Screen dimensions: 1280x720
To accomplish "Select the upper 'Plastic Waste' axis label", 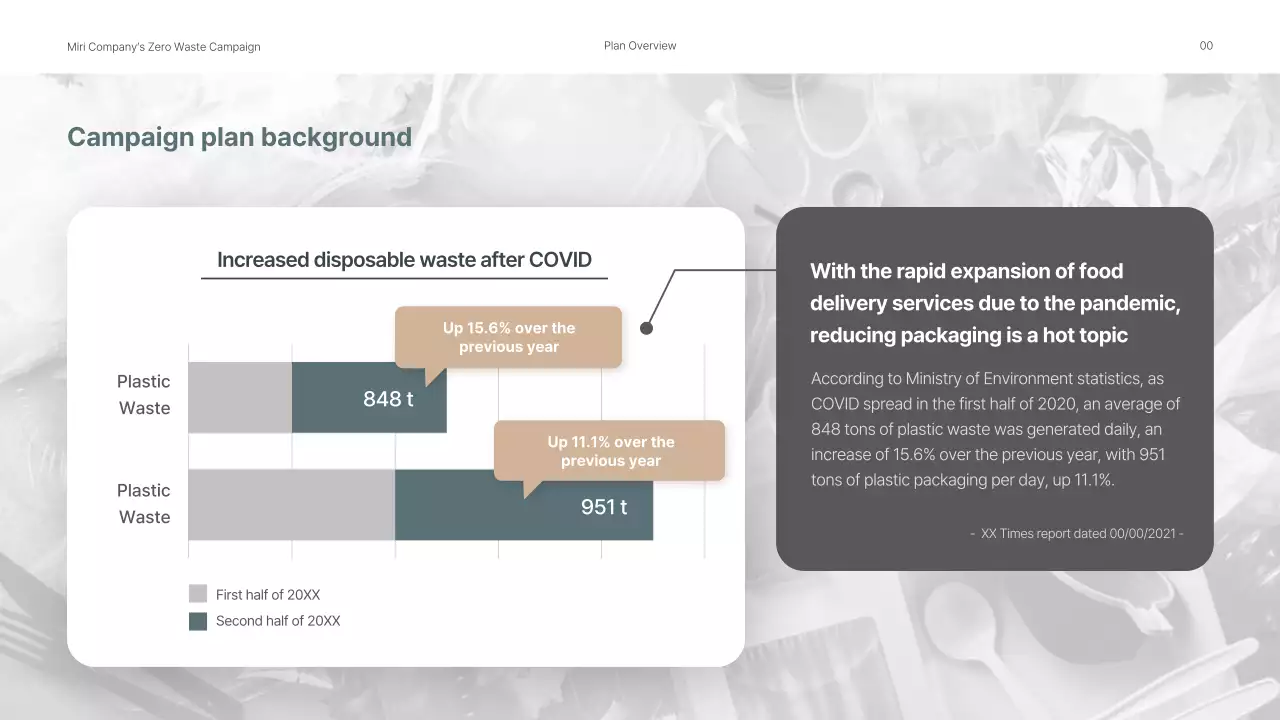I will pos(143,394).
